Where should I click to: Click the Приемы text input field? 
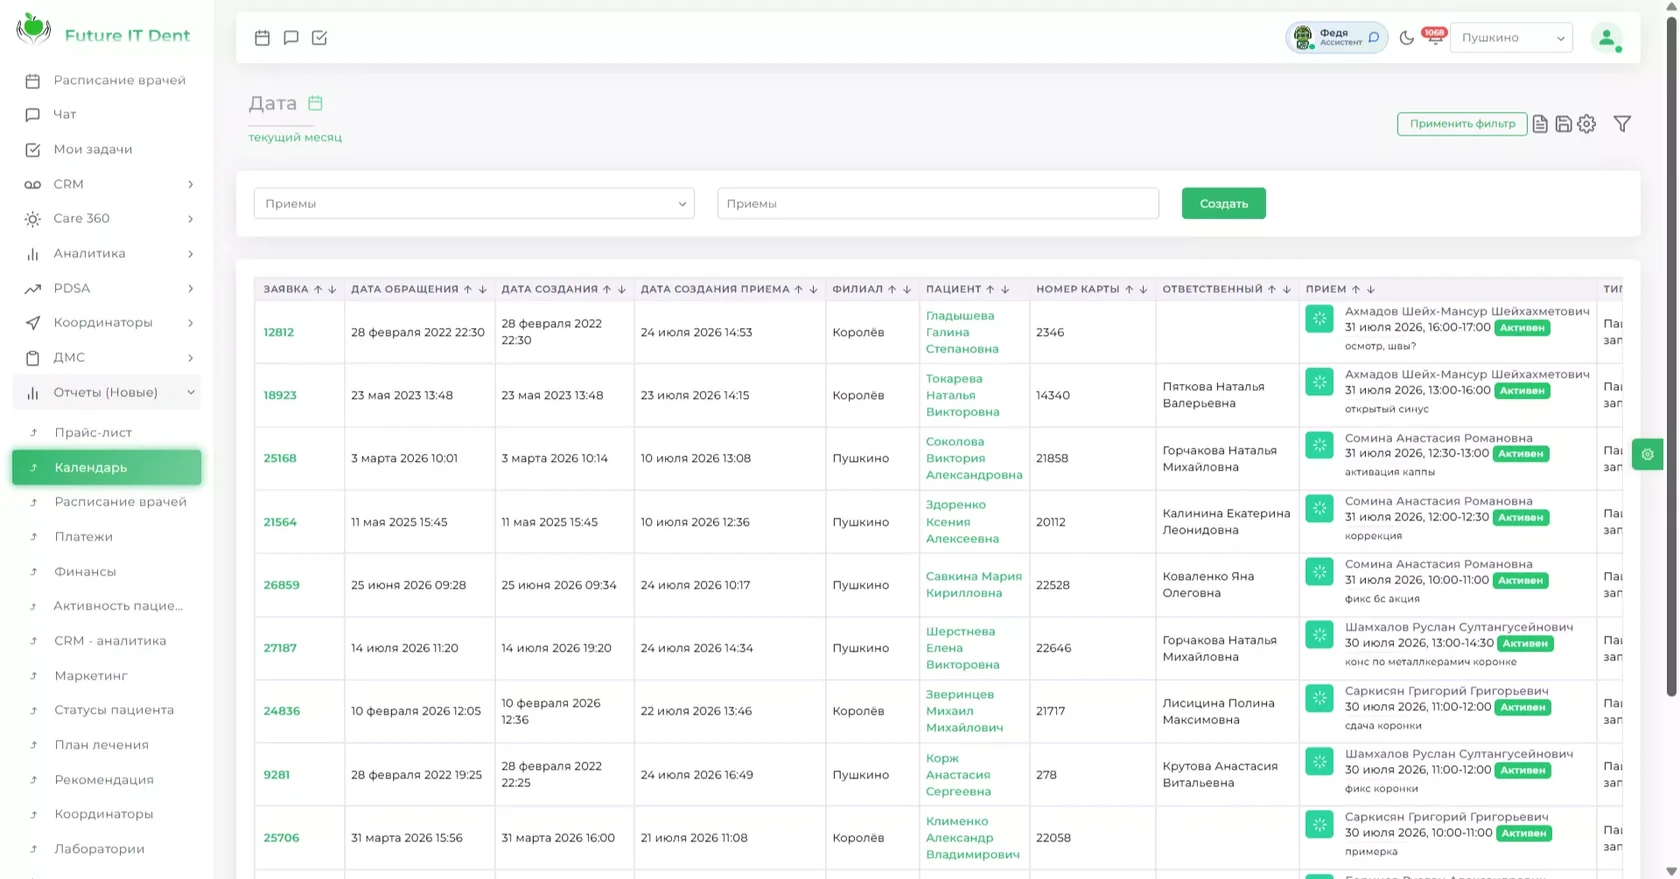coord(938,203)
